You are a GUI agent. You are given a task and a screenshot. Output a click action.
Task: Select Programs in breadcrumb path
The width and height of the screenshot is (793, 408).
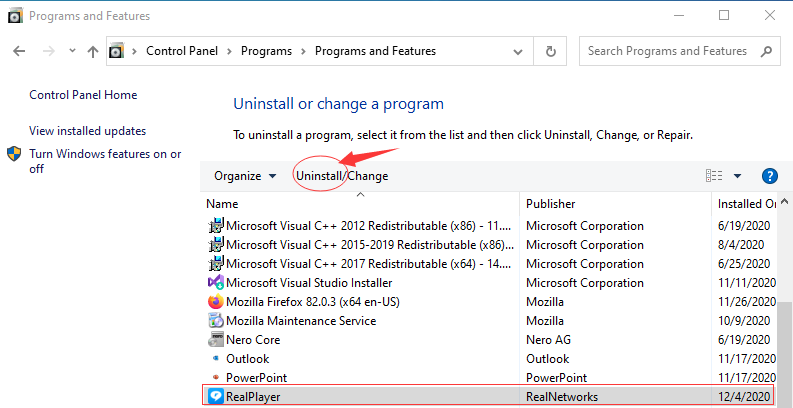click(267, 51)
